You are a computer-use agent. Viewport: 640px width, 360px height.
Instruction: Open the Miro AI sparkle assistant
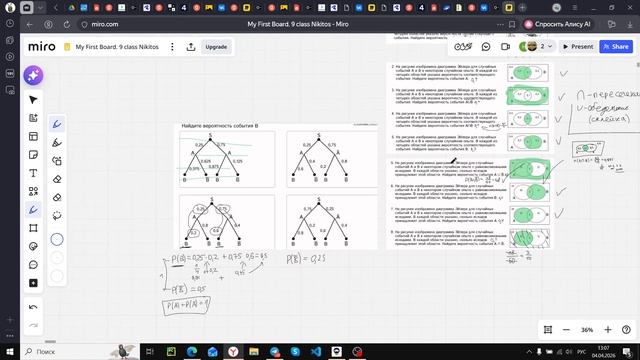(x=33, y=76)
